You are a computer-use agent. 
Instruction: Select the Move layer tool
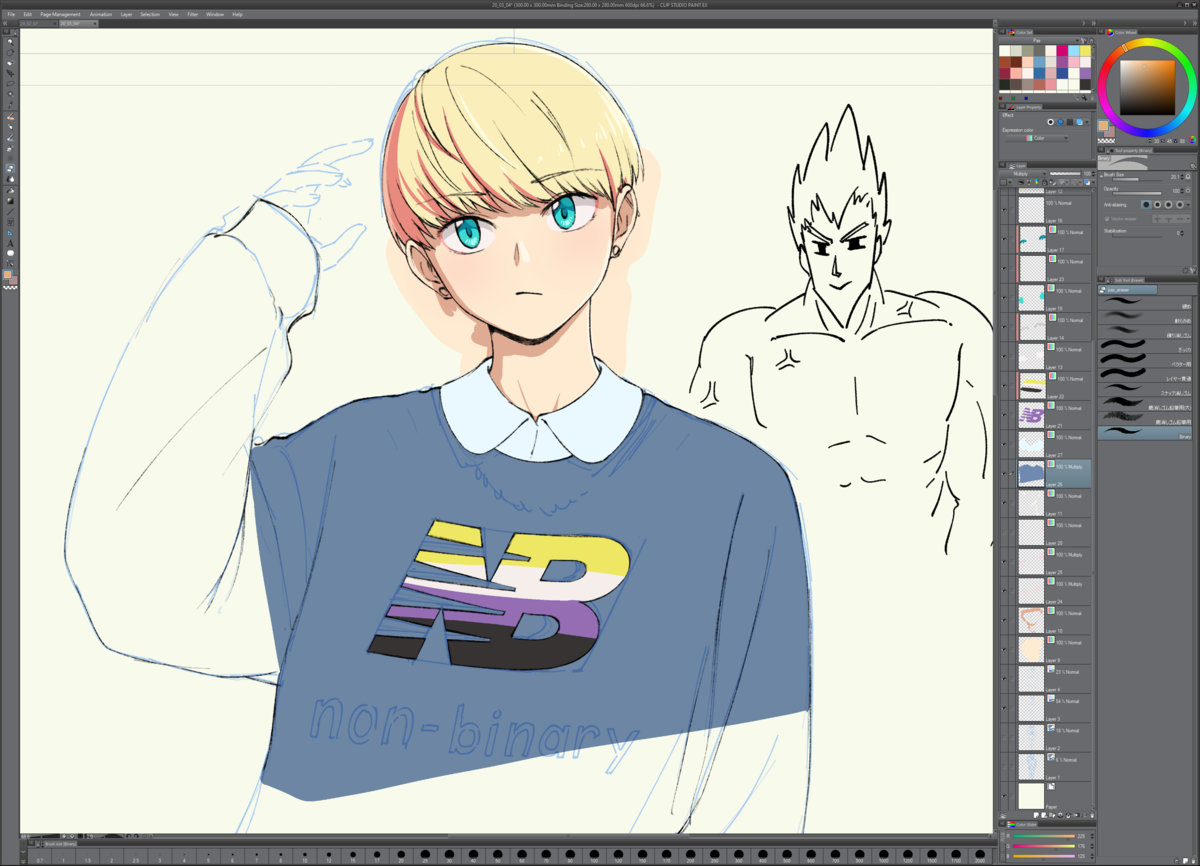click(x=10, y=73)
